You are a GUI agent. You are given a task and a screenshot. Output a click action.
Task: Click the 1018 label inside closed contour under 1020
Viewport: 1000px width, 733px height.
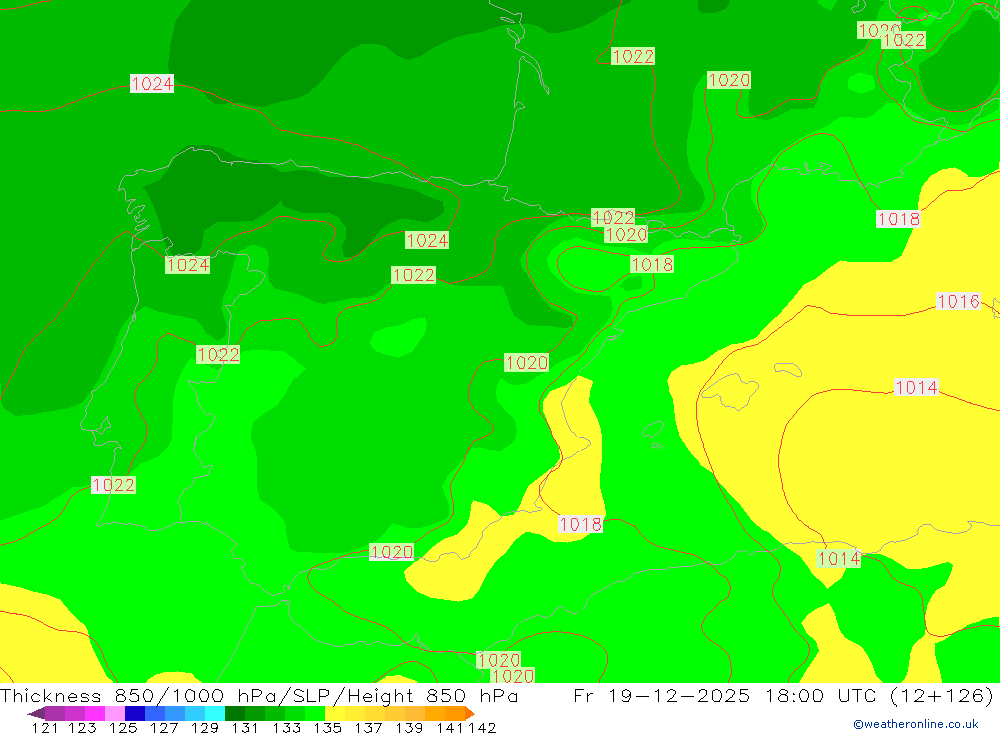pyautogui.click(x=652, y=264)
